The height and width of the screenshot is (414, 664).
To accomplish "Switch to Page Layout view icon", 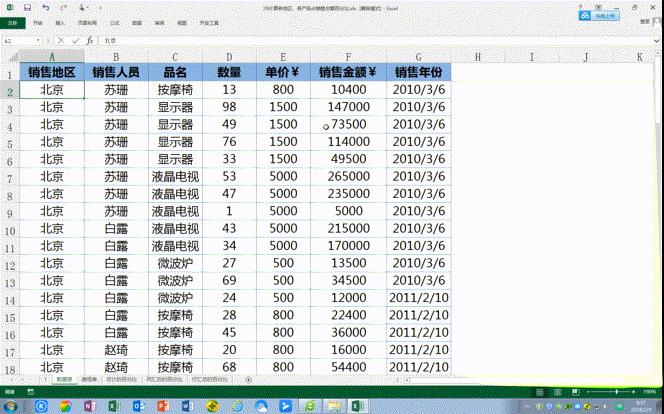I will coord(558,392).
